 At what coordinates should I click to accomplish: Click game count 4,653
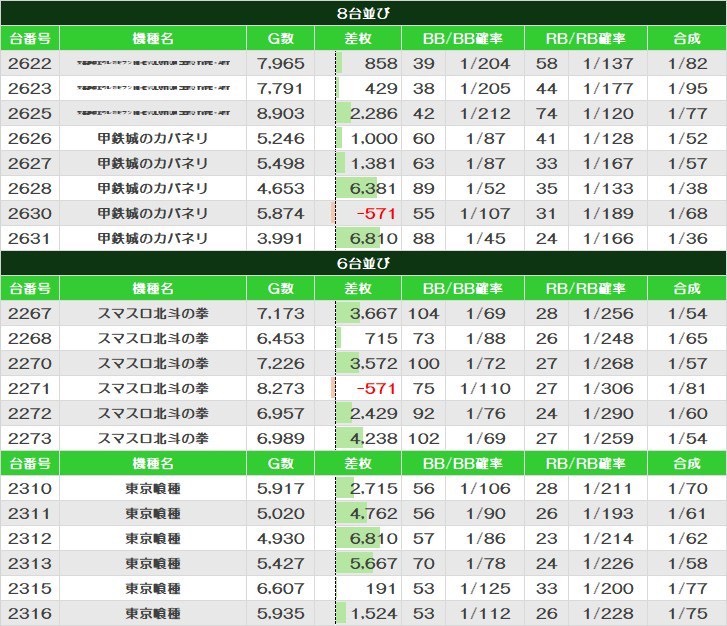[281, 189]
